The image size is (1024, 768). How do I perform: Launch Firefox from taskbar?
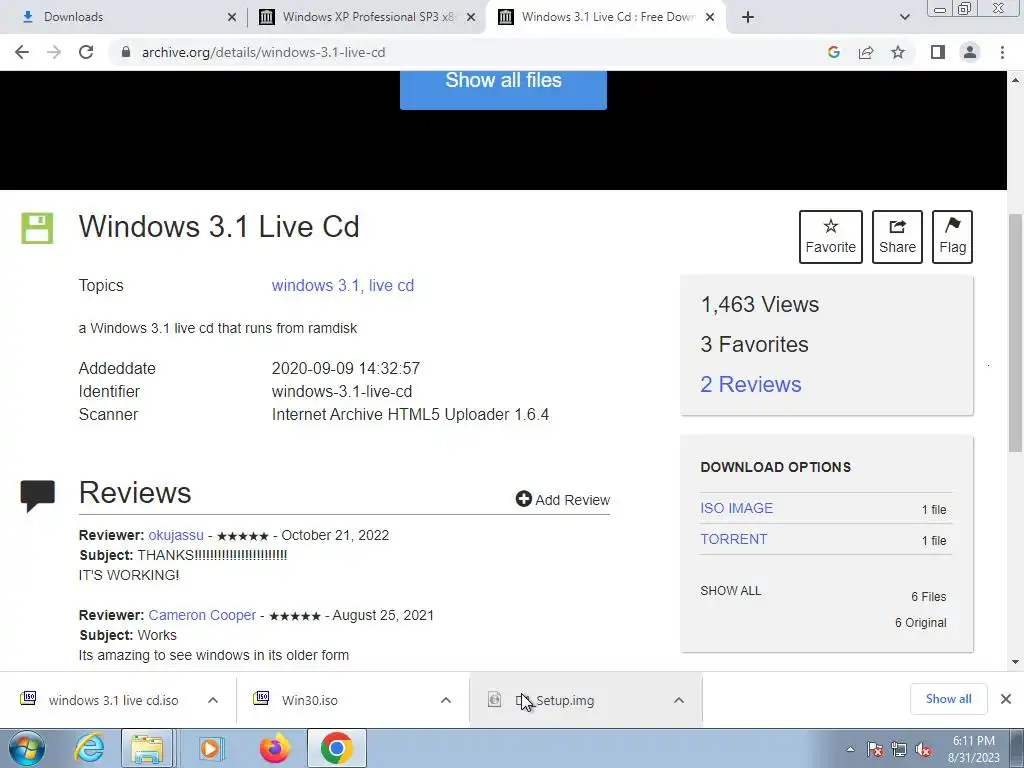[274, 748]
